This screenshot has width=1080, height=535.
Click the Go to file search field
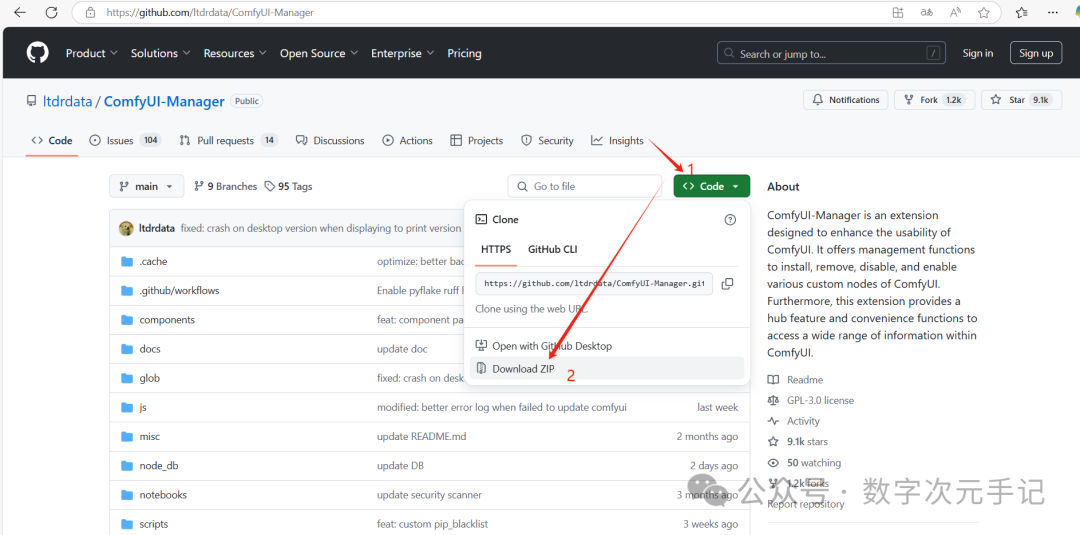585,187
